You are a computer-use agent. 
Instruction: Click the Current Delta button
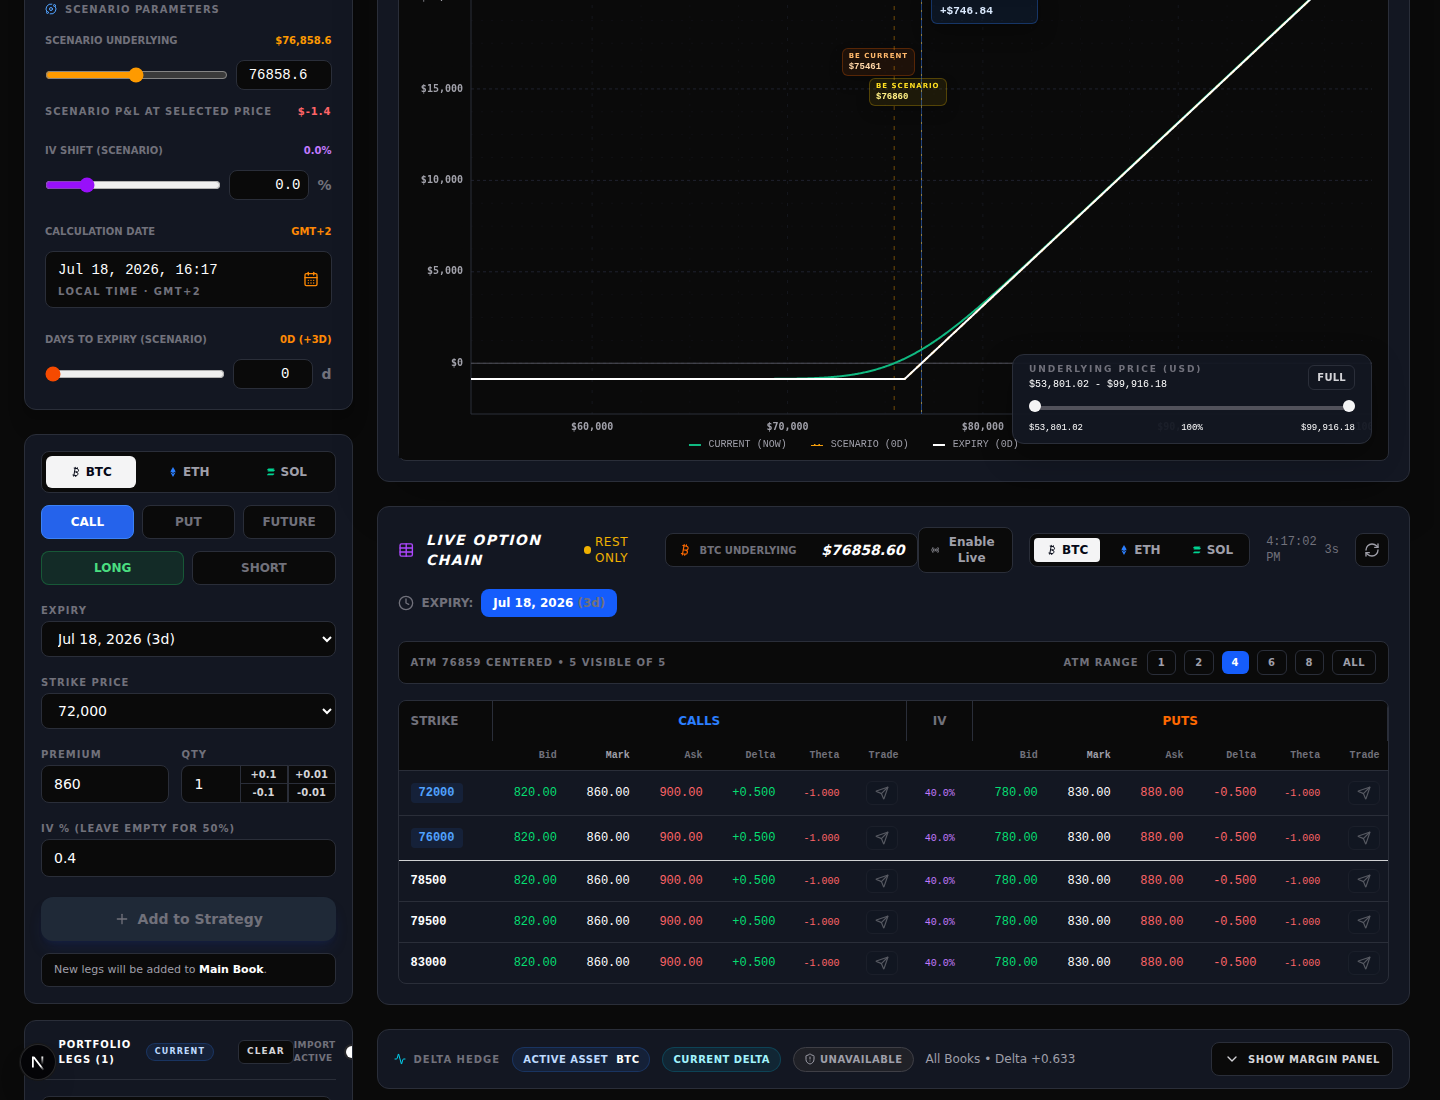(x=721, y=1059)
